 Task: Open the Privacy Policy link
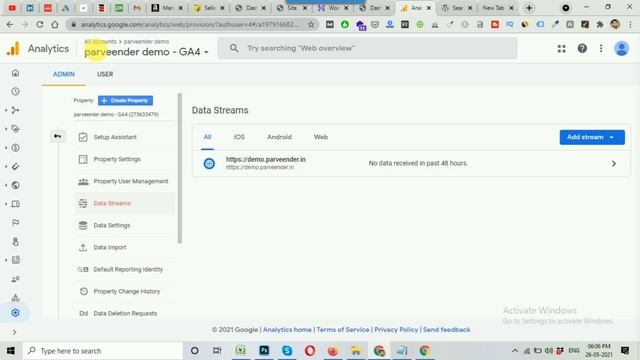[396, 329]
